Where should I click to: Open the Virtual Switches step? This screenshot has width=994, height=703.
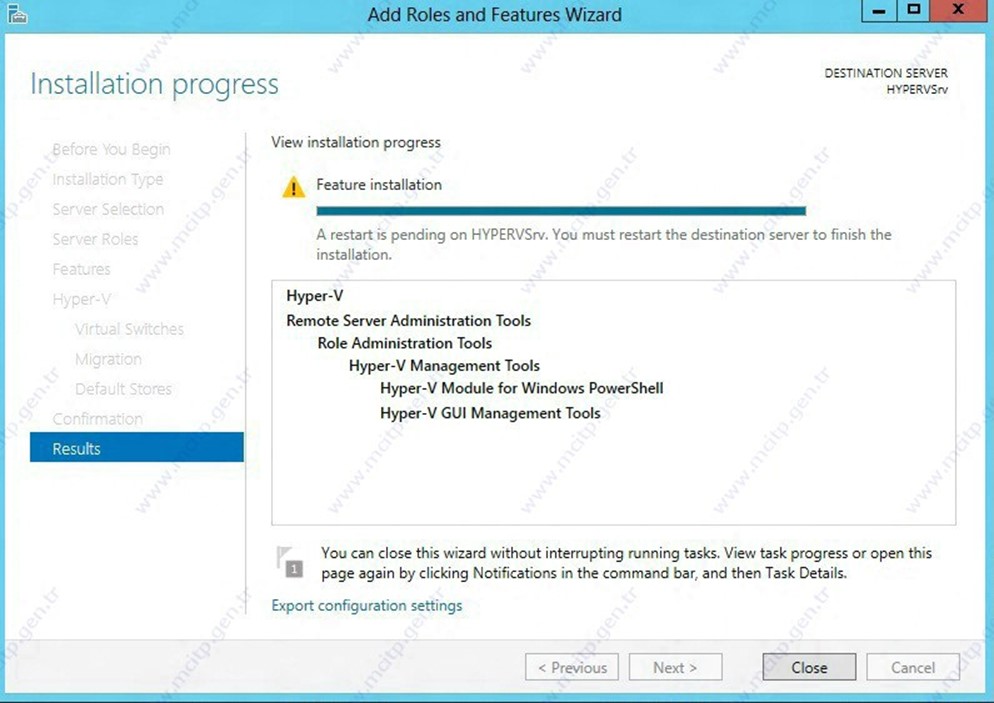[129, 329]
